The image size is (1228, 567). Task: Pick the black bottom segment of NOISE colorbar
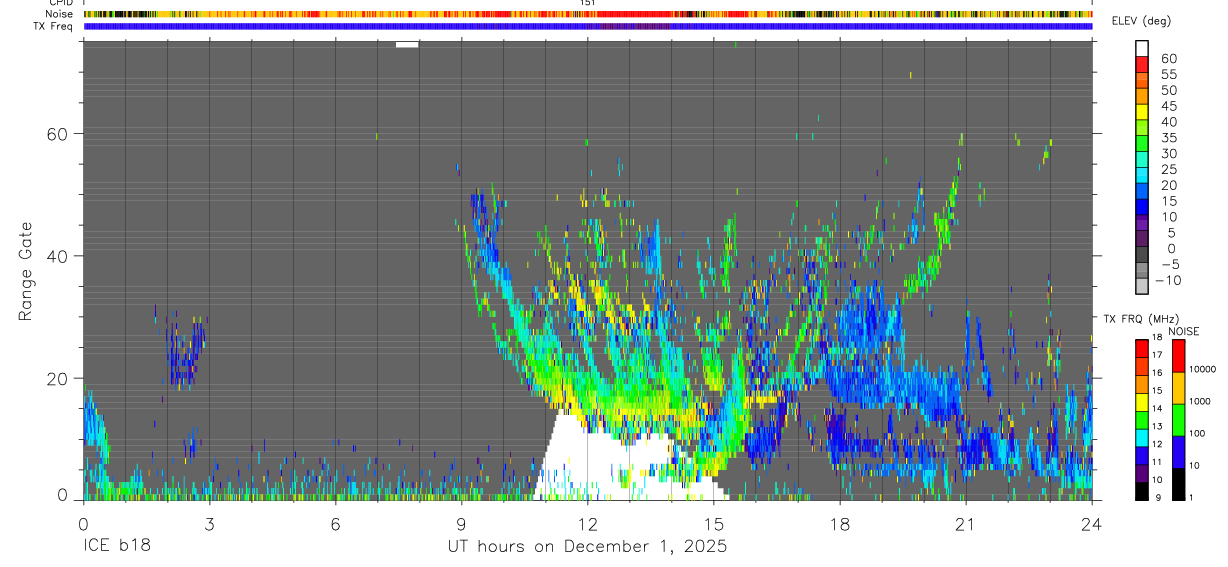point(1177,484)
